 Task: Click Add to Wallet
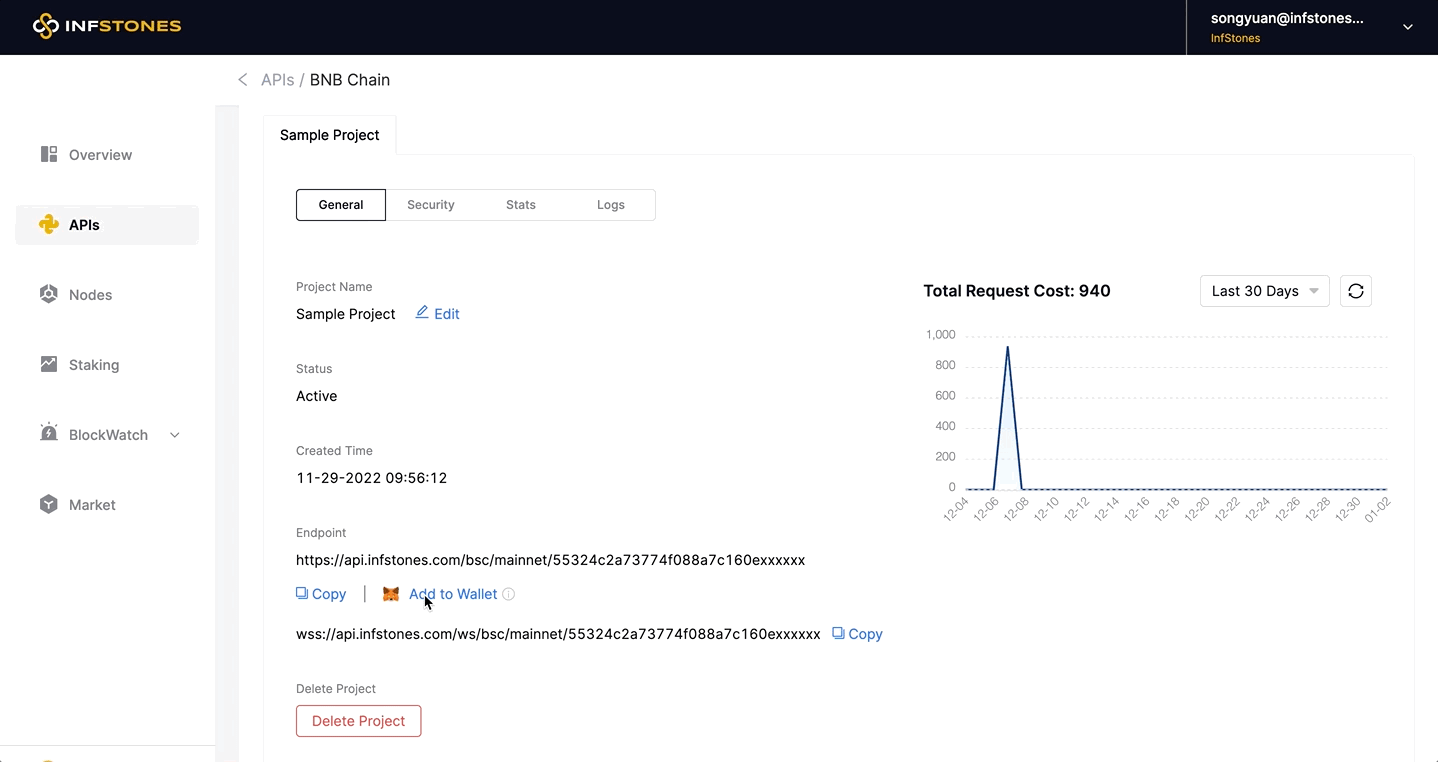[453, 594]
